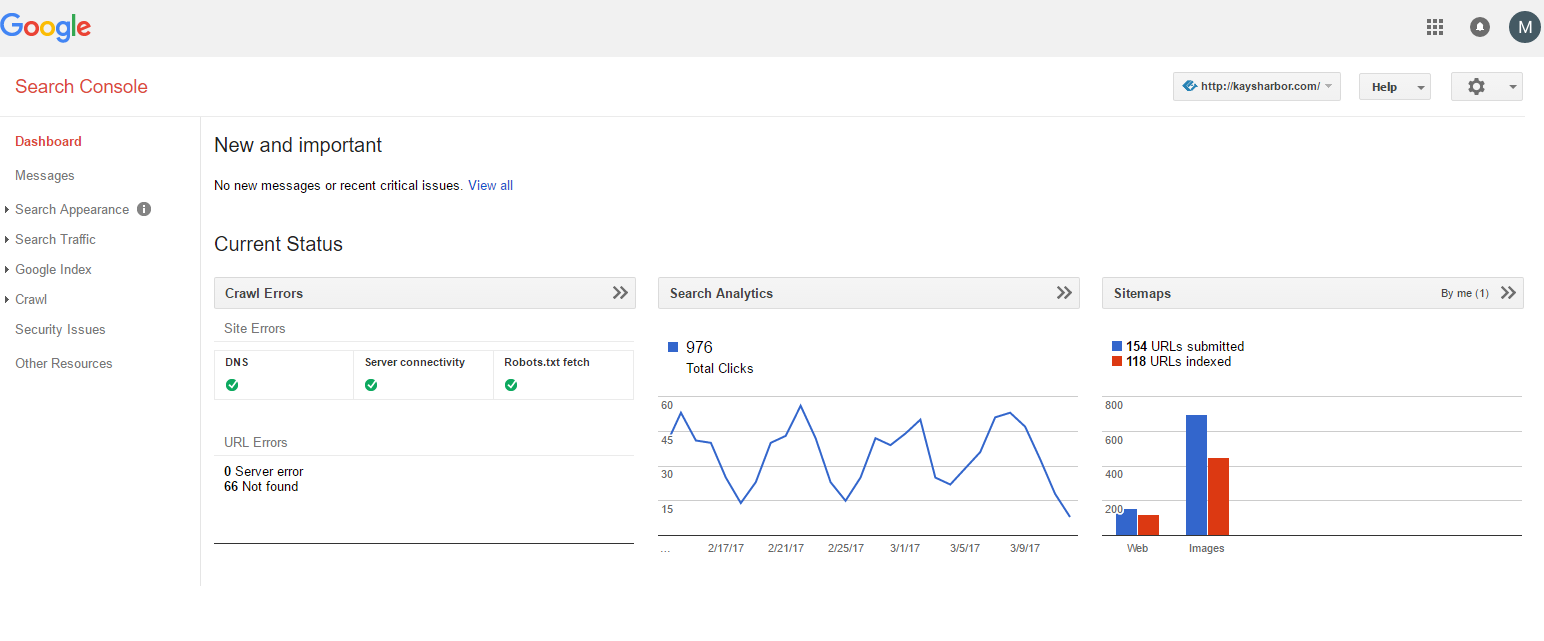Click the red Web indexed bar

coord(1148,525)
